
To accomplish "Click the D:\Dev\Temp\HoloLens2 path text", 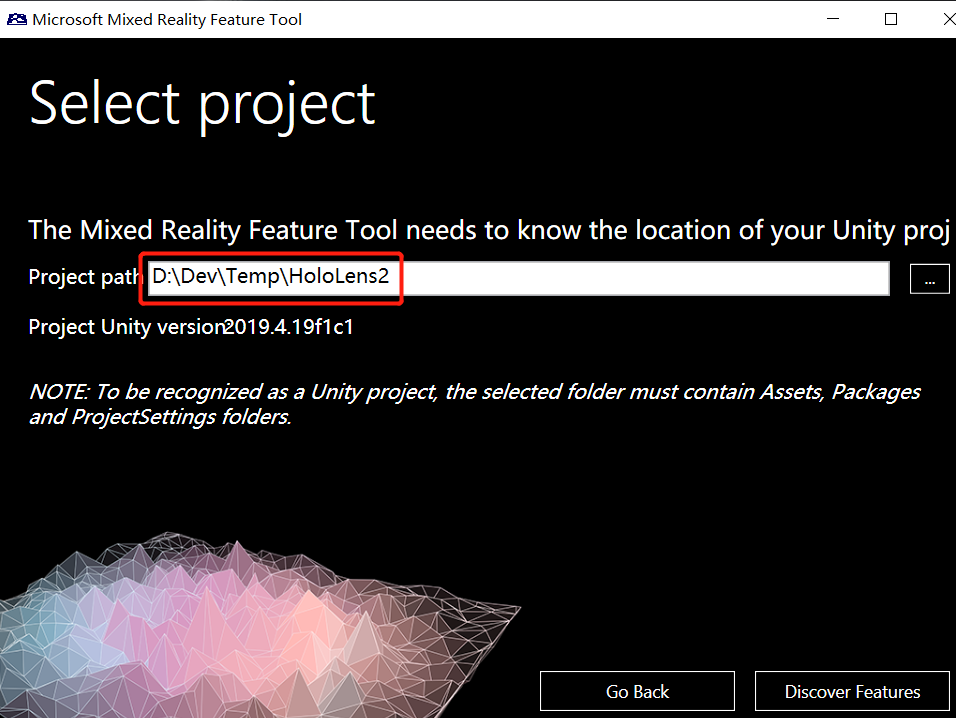I will pos(270,277).
